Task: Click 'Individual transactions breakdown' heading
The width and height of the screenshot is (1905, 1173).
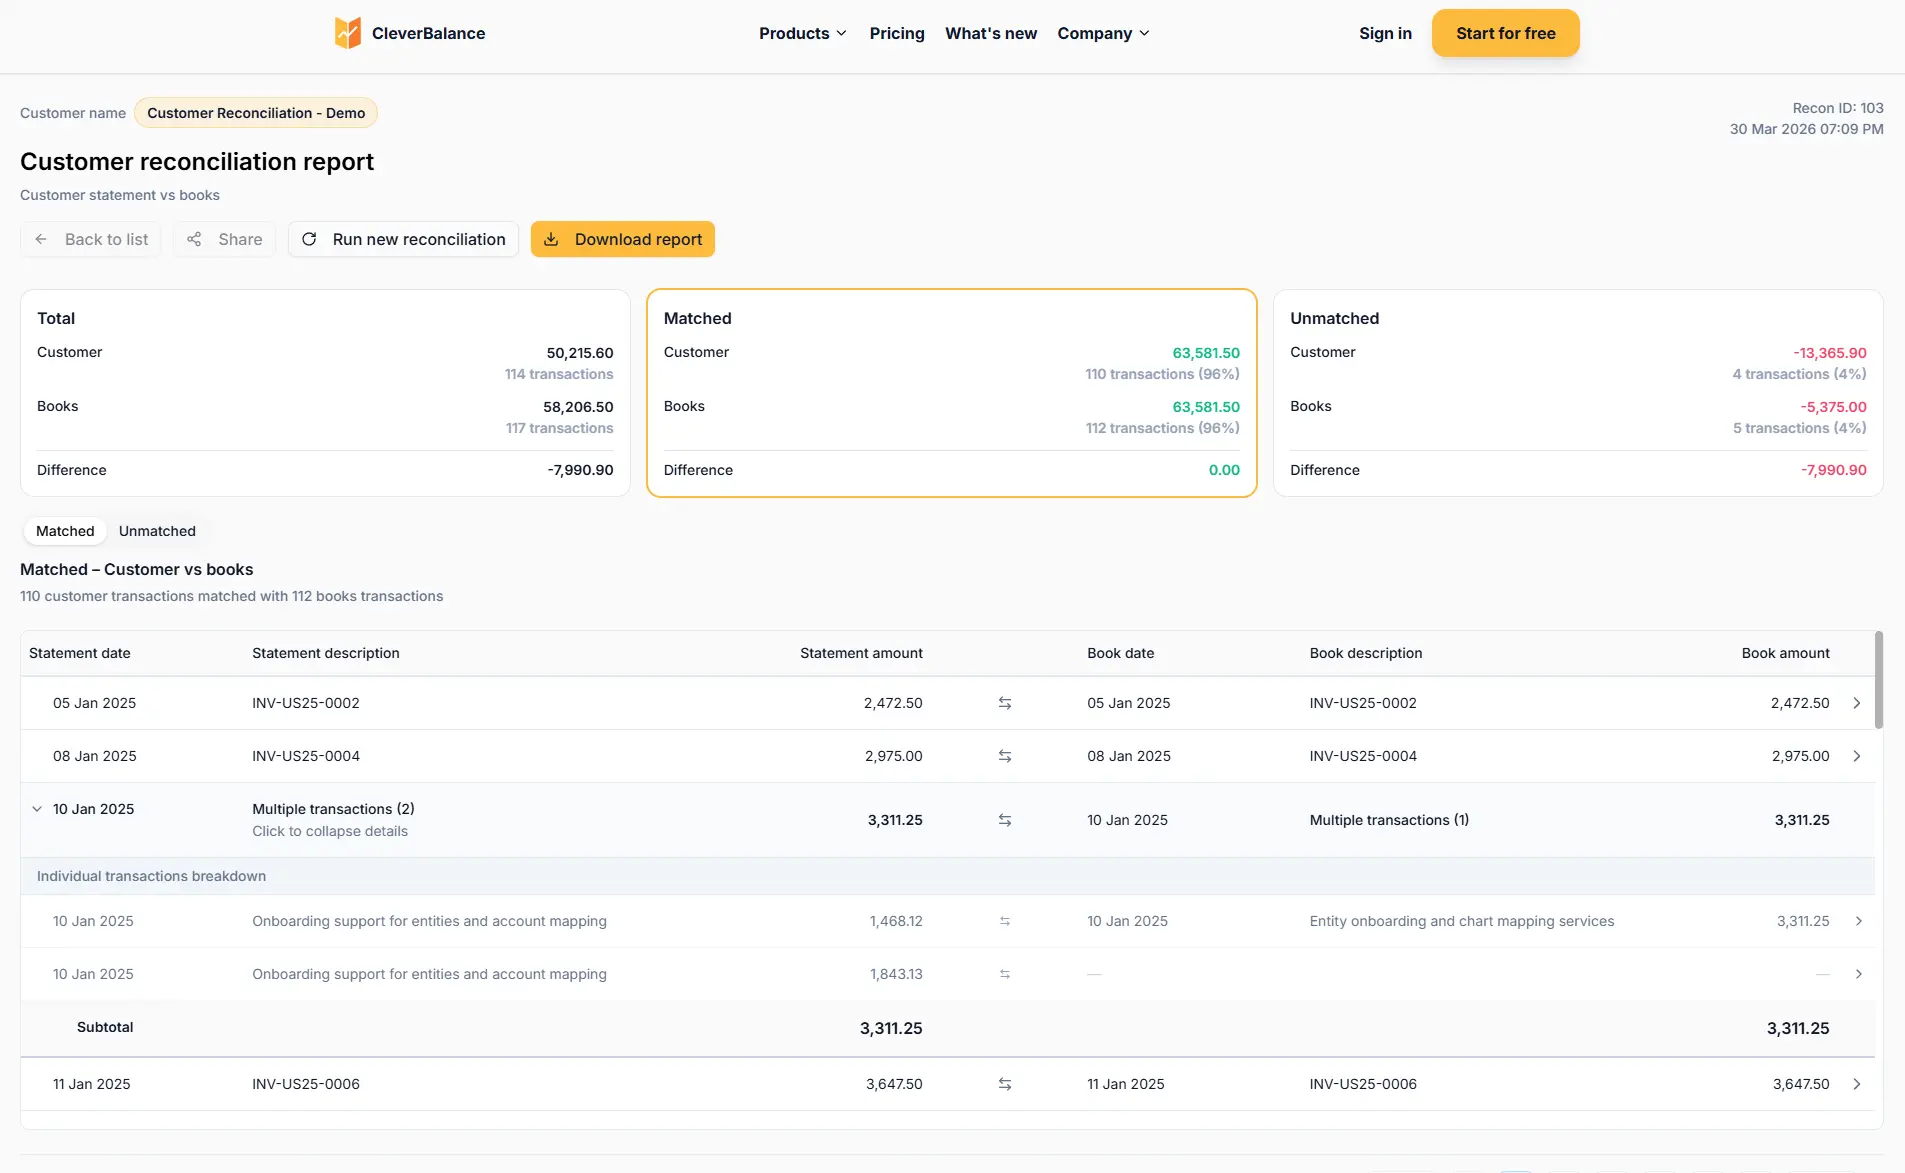Action: (x=151, y=876)
